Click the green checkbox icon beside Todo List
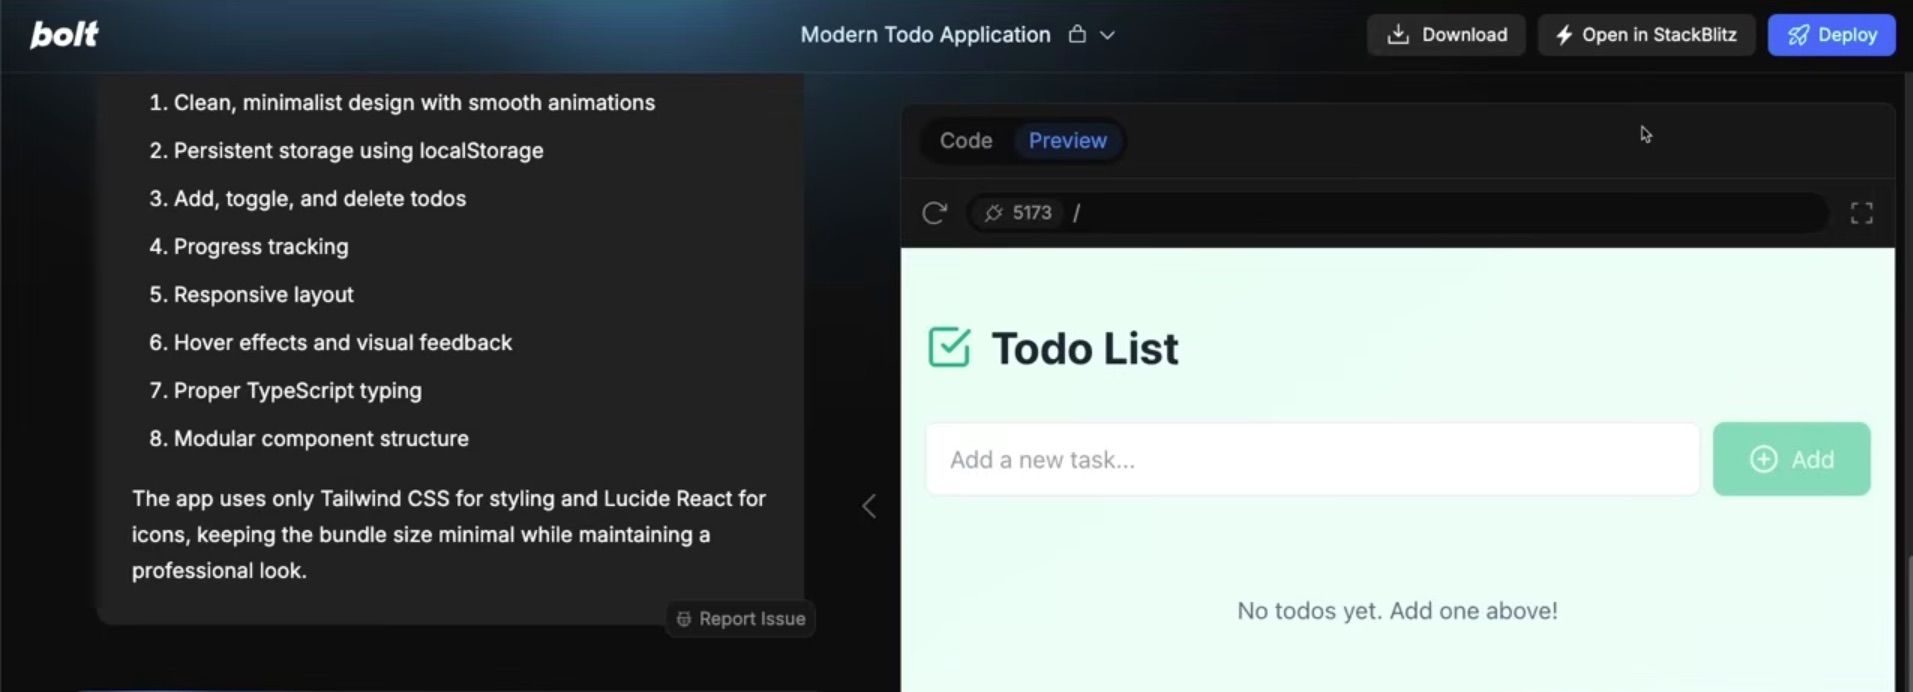The image size is (1913, 692). (x=949, y=348)
